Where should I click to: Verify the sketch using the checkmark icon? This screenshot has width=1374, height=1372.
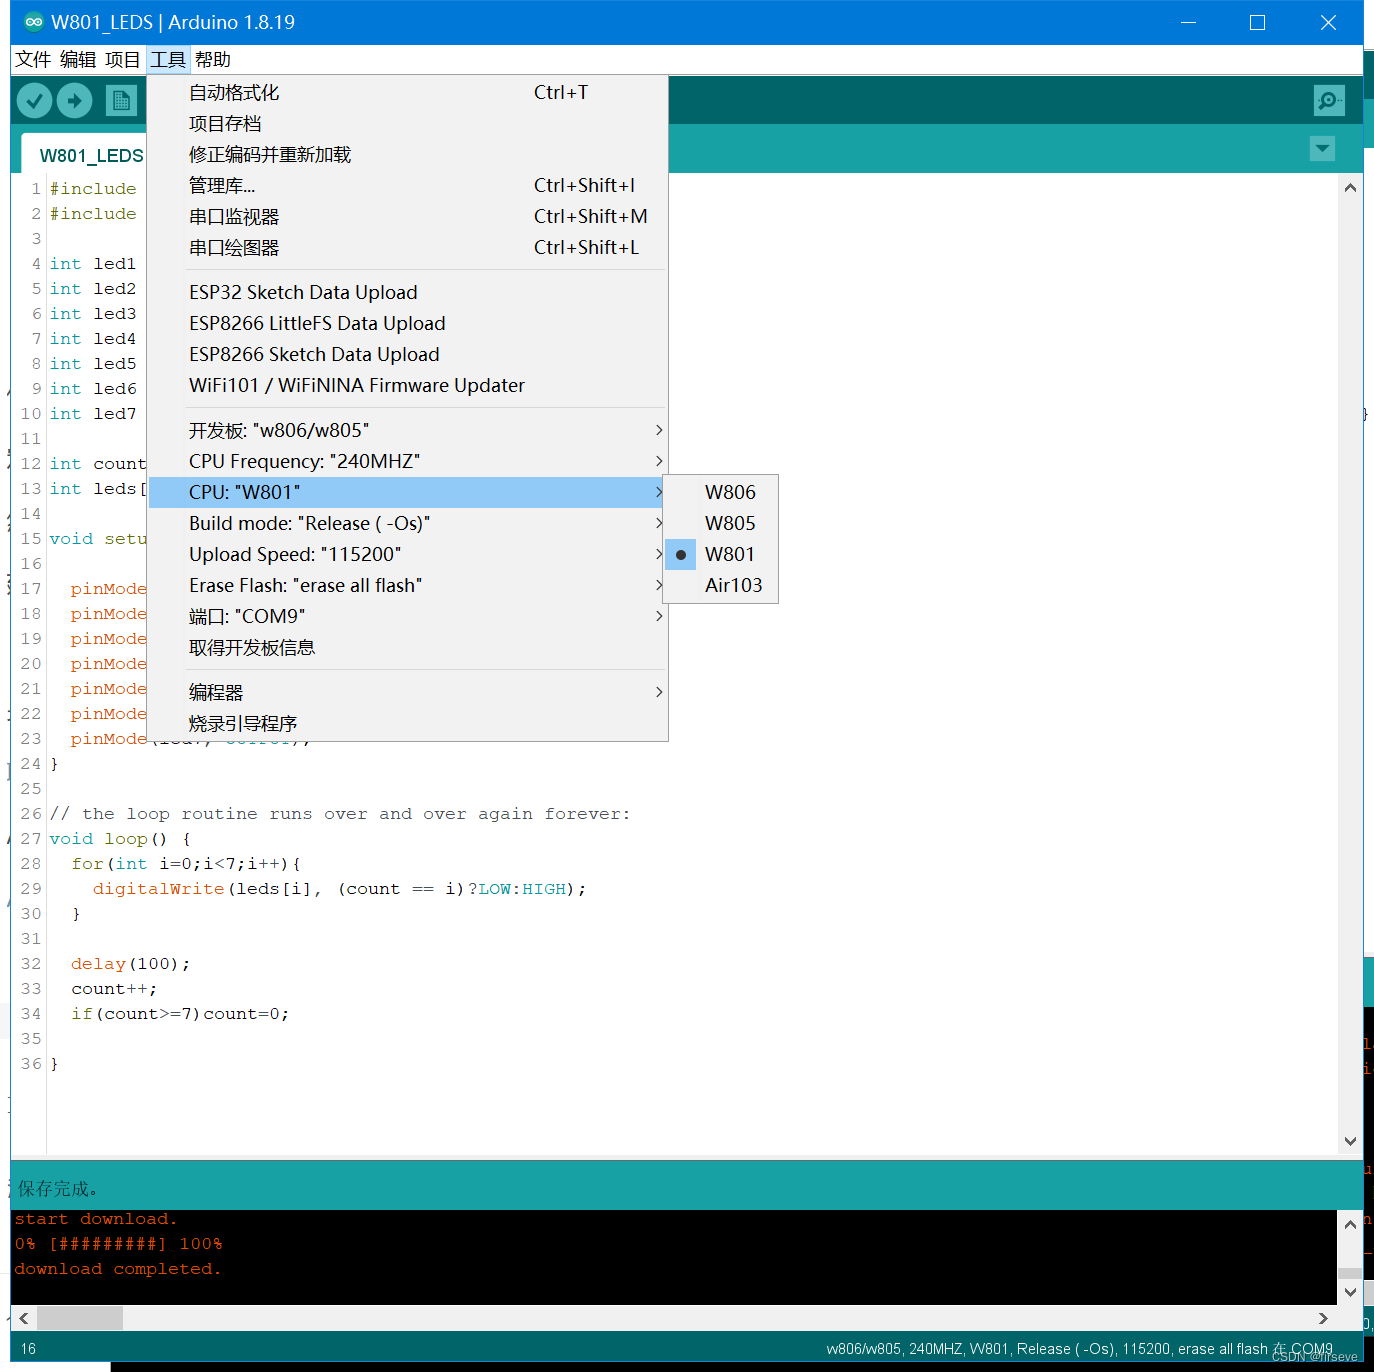(33, 100)
